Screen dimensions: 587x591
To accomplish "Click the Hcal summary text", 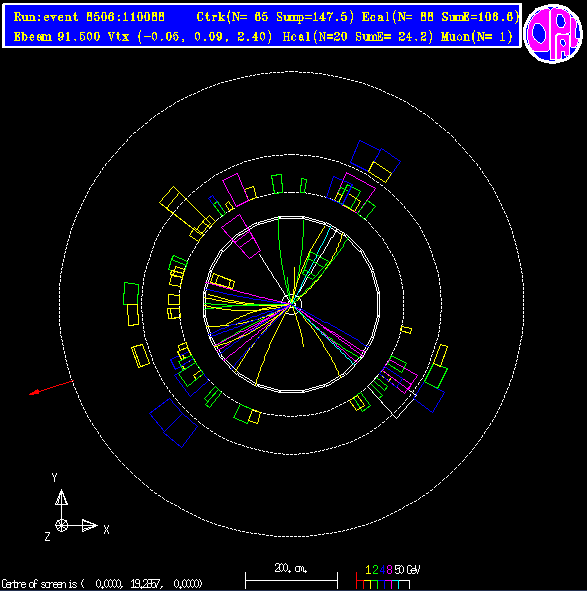I will coord(358,37).
